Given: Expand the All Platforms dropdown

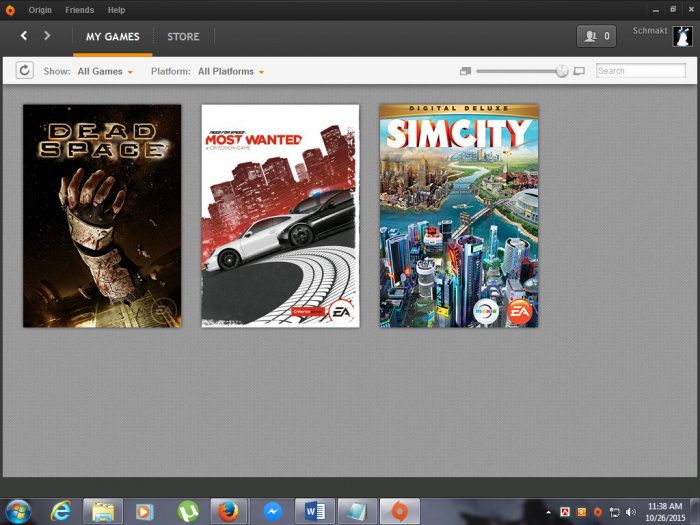Looking at the screenshot, I should tap(231, 71).
